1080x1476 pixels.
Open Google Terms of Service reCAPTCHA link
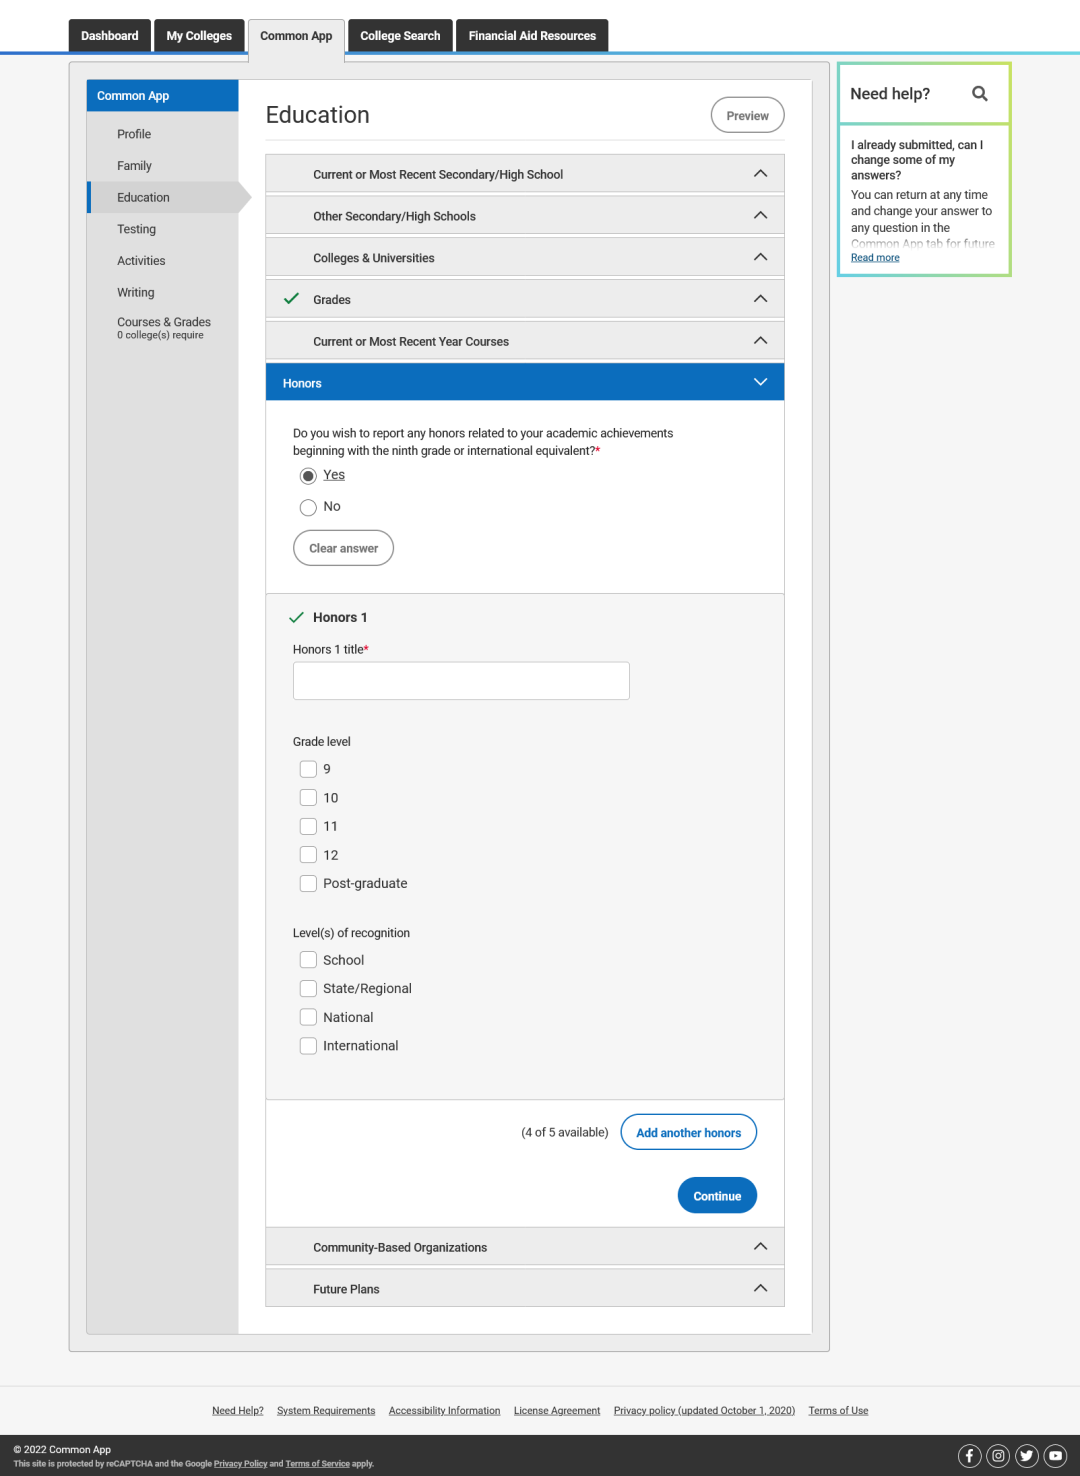click(318, 1464)
